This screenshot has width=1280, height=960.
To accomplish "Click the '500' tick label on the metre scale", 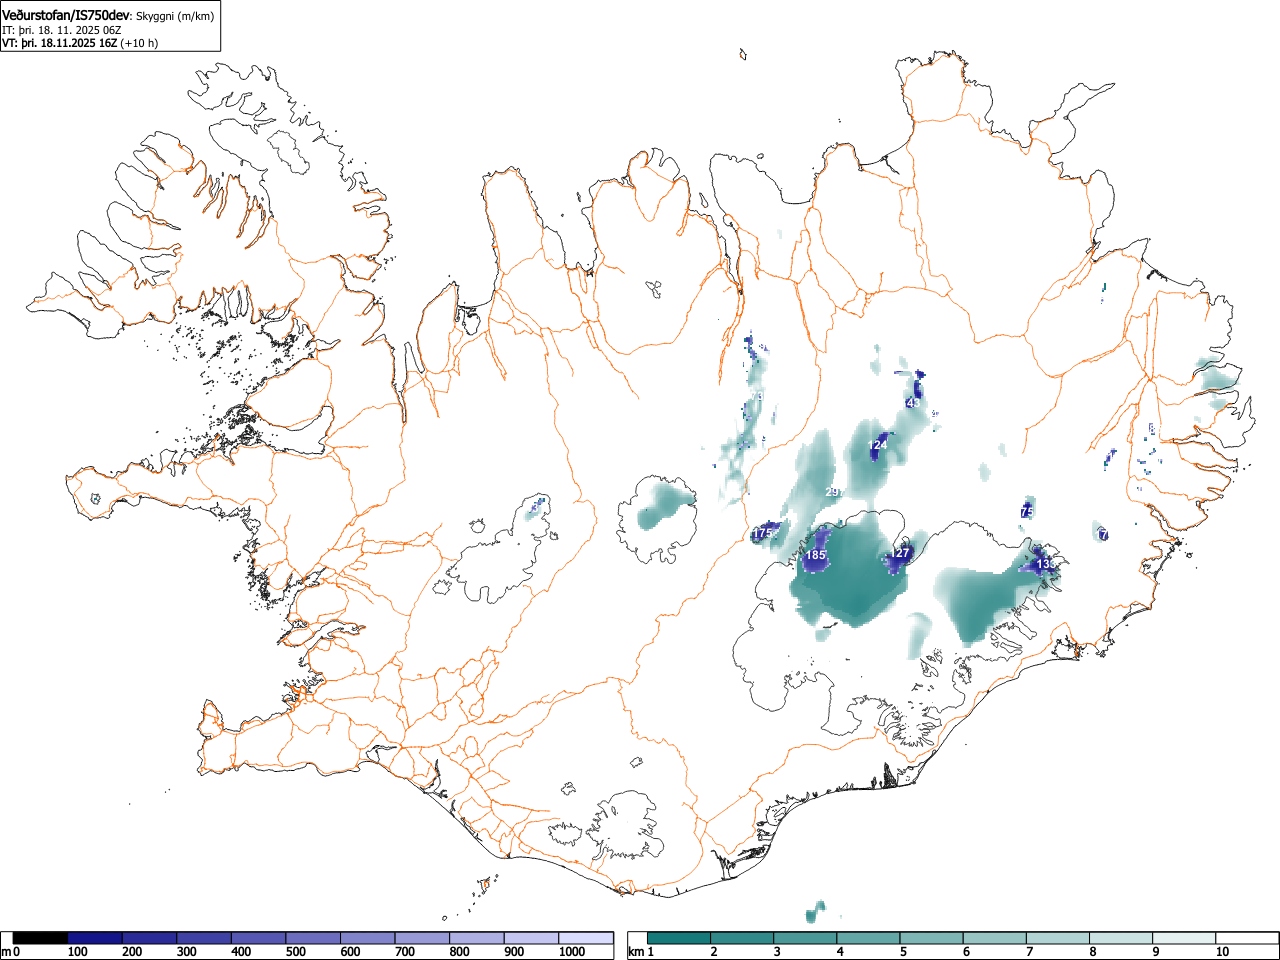I will point(296,952).
